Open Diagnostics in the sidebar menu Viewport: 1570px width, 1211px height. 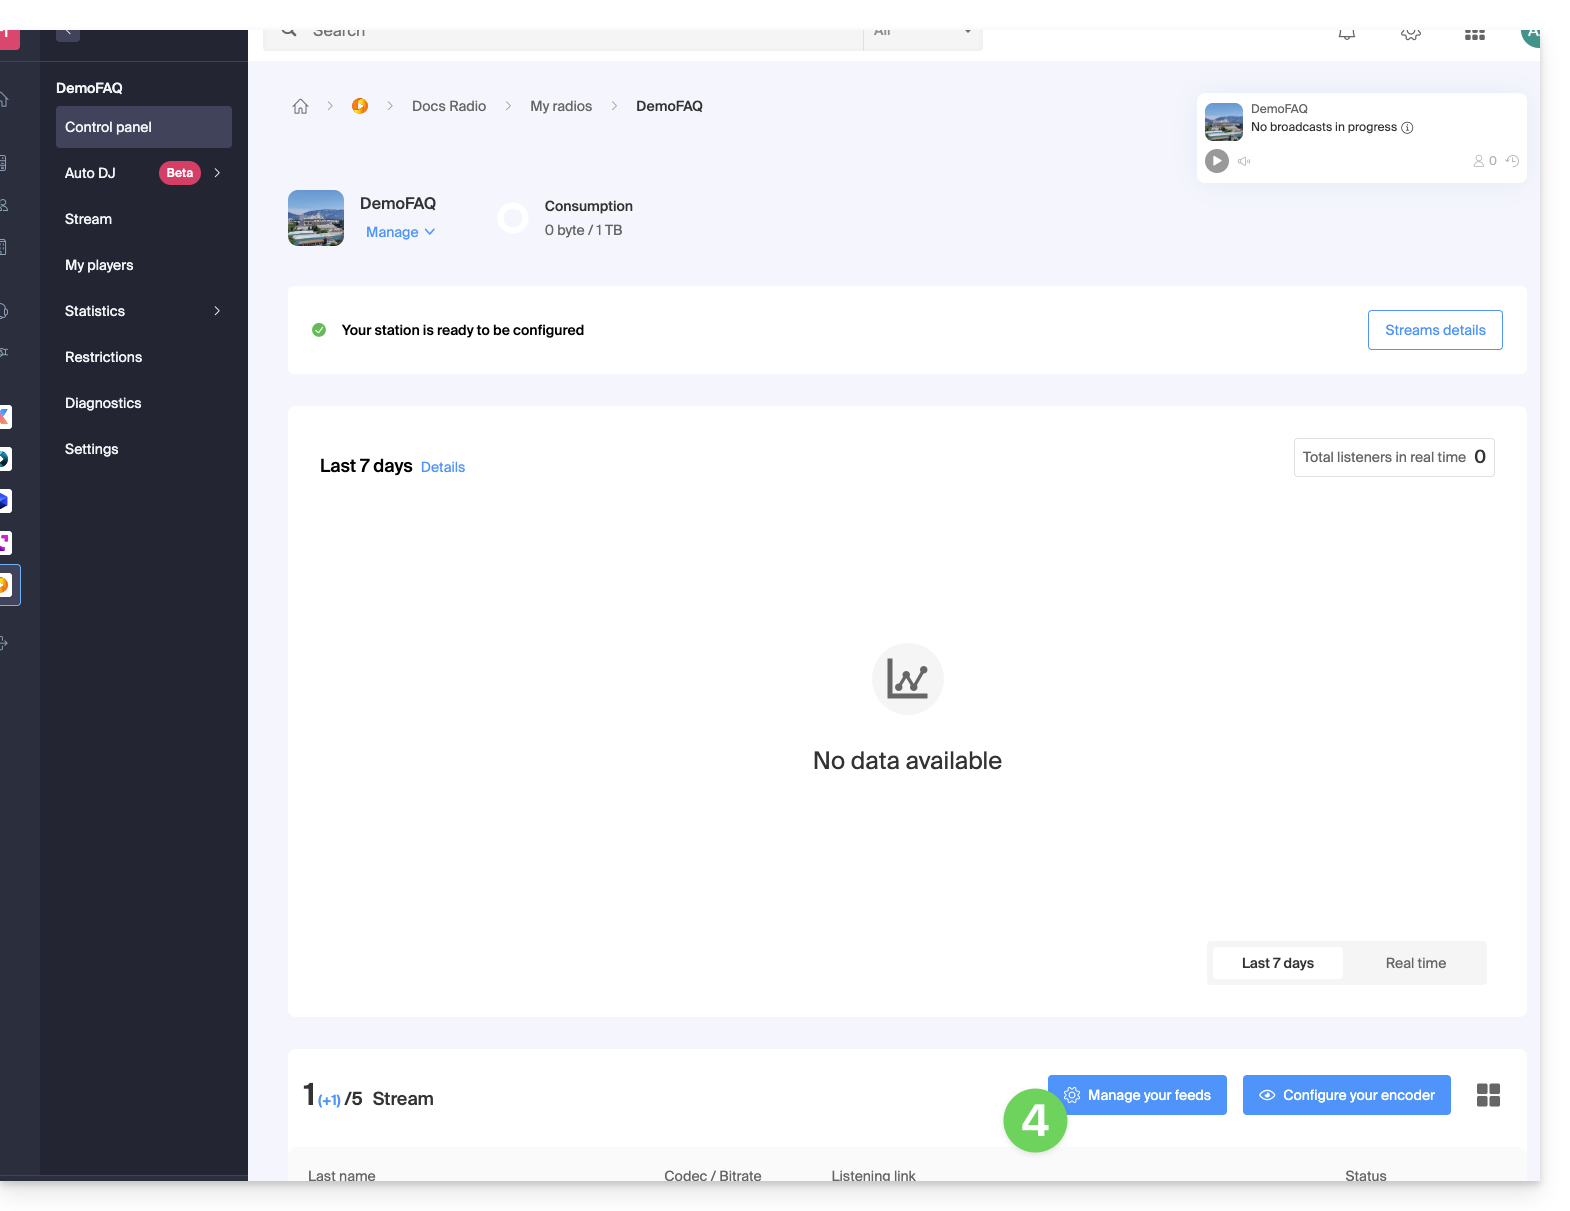tap(103, 403)
